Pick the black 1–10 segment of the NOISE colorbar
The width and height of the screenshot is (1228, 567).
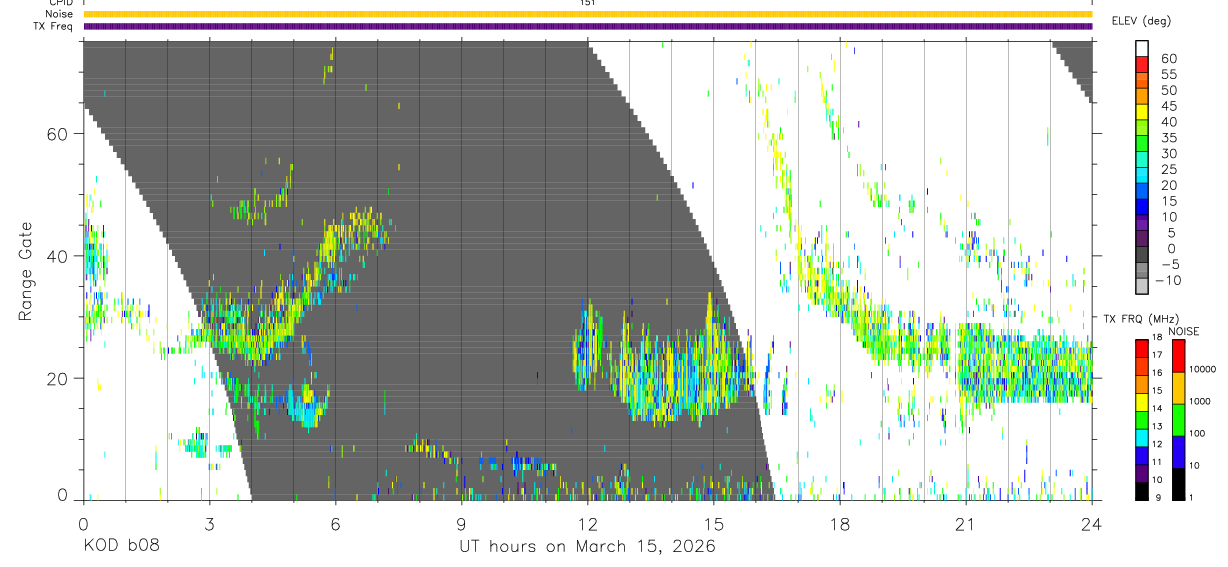point(1177,483)
